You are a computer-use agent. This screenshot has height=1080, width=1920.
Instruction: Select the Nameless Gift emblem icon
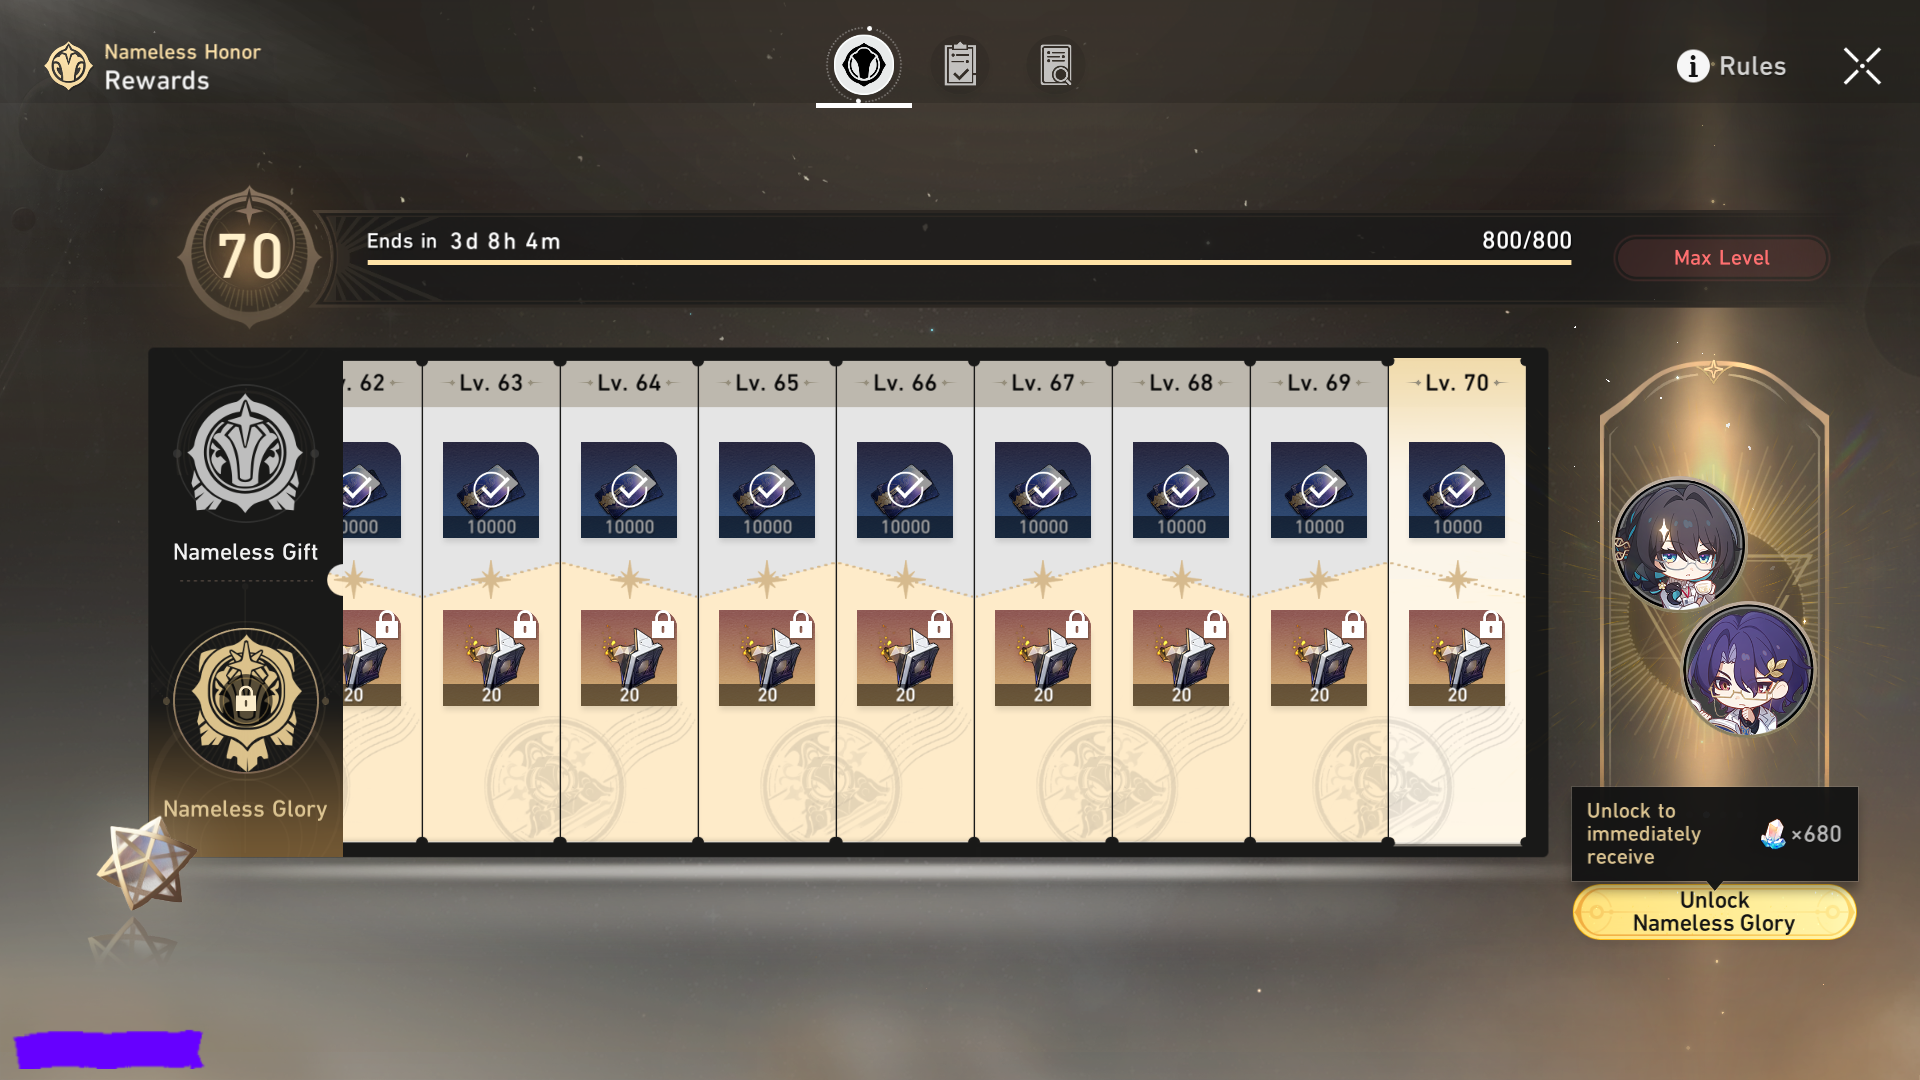coord(246,453)
